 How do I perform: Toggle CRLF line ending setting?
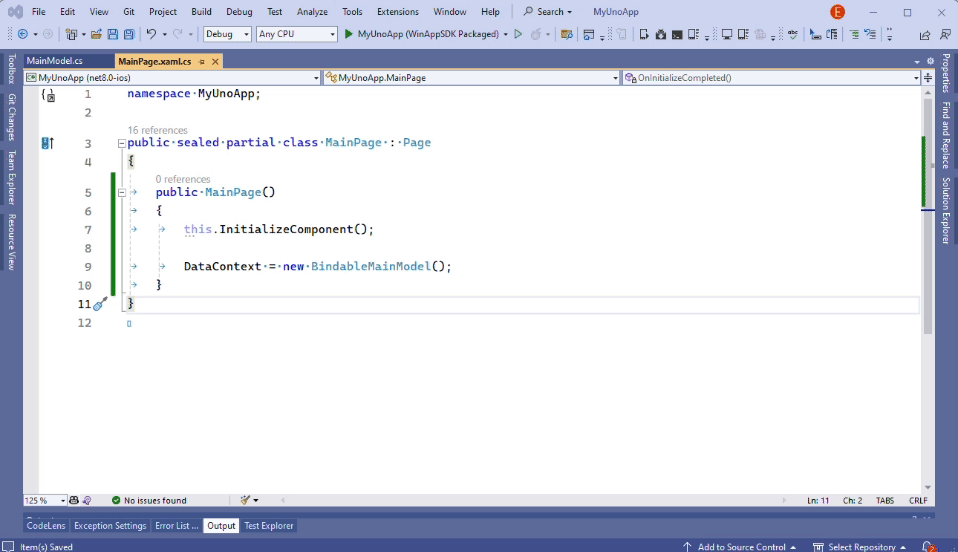tap(918, 500)
